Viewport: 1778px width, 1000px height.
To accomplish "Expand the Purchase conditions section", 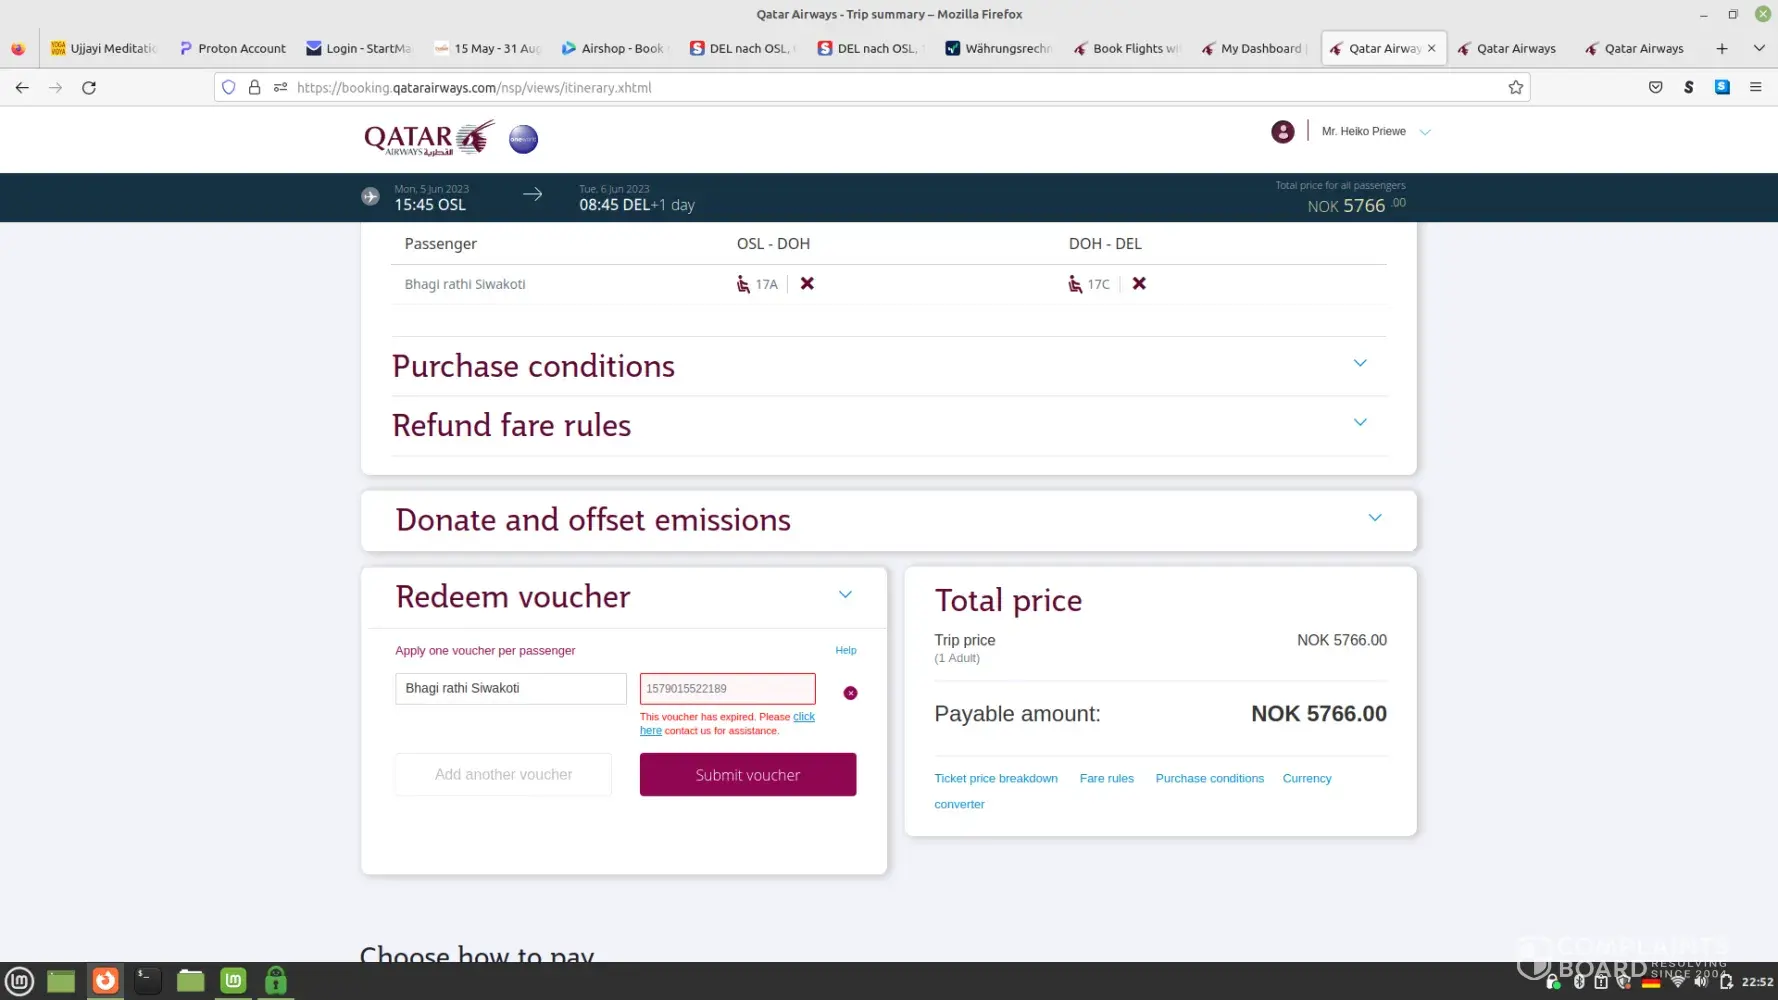I will [1359, 363].
